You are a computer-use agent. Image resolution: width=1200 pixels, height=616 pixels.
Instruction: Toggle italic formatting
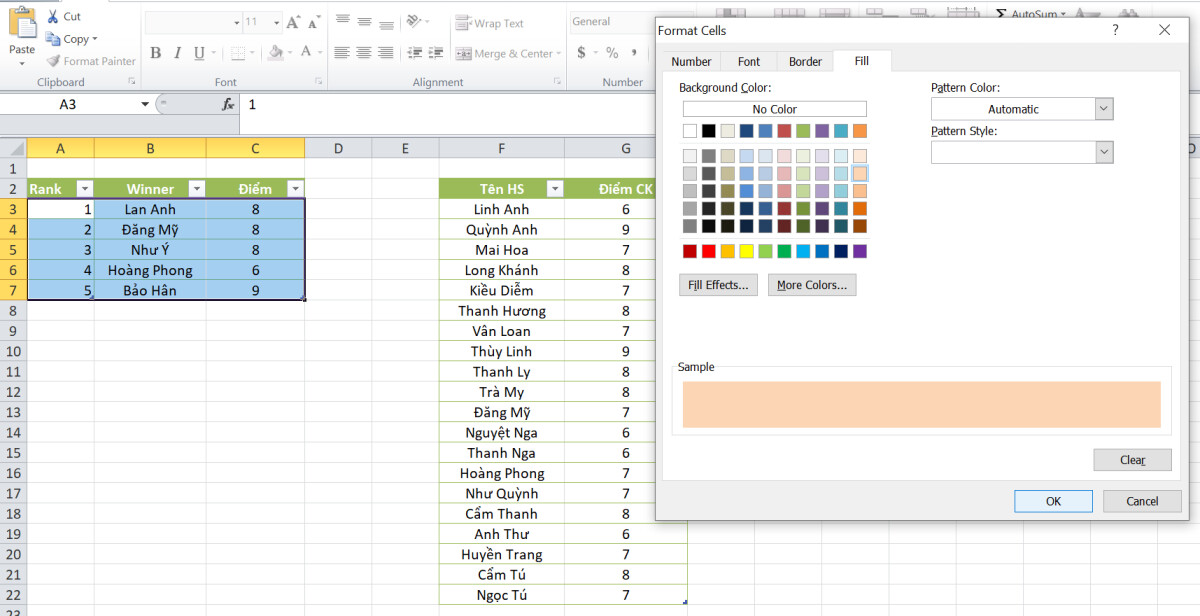point(177,51)
